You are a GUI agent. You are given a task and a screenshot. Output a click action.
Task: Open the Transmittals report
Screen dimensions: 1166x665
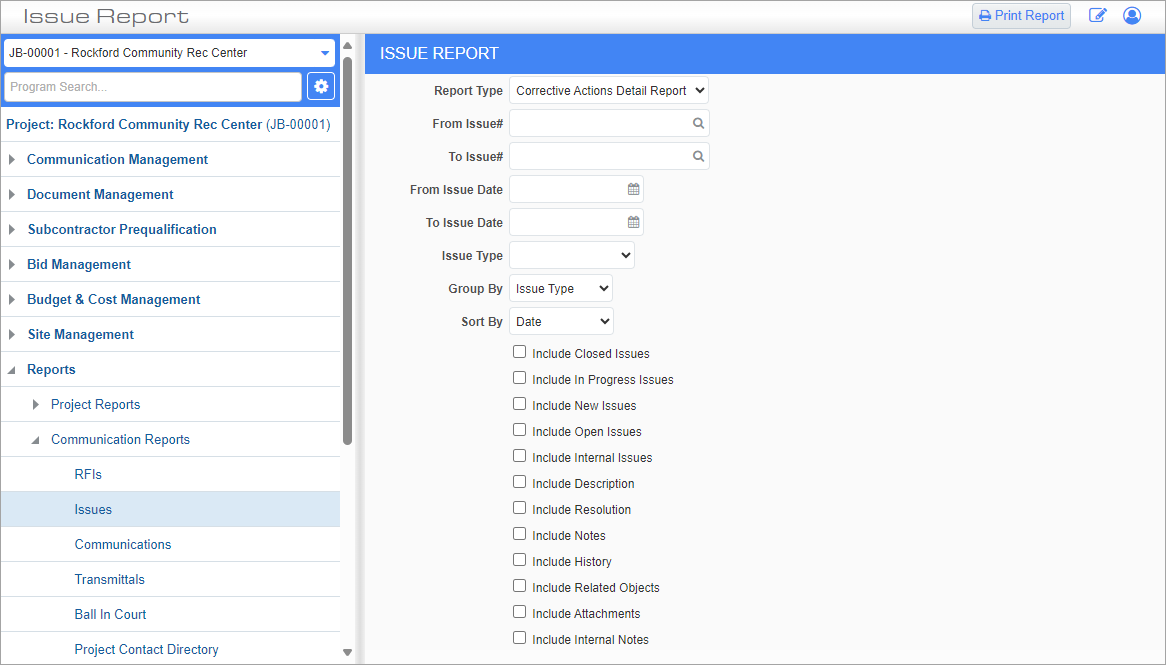pos(109,579)
